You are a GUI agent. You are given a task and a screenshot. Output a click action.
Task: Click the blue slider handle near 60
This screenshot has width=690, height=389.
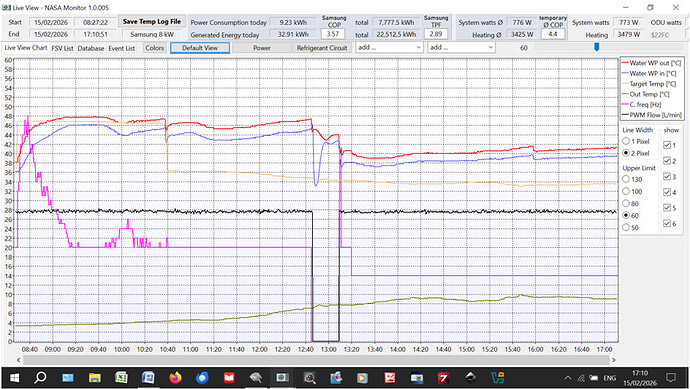pyautogui.click(x=597, y=47)
